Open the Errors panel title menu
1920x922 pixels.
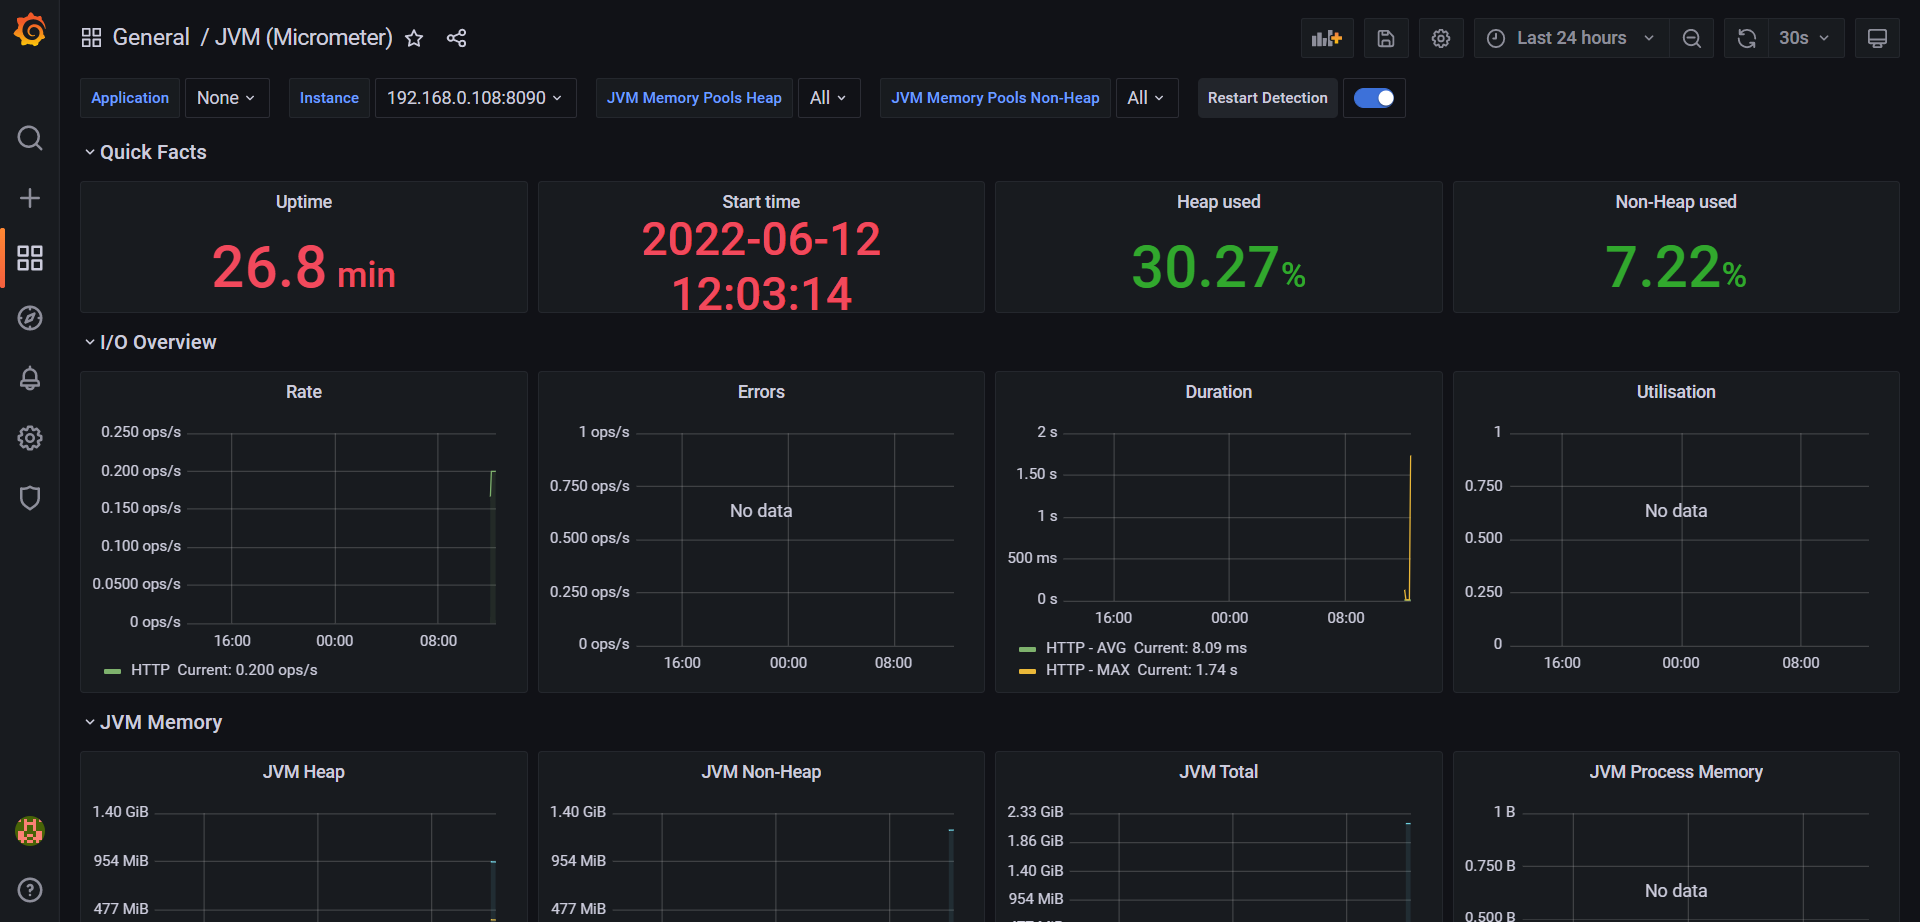(x=761, y=392)
